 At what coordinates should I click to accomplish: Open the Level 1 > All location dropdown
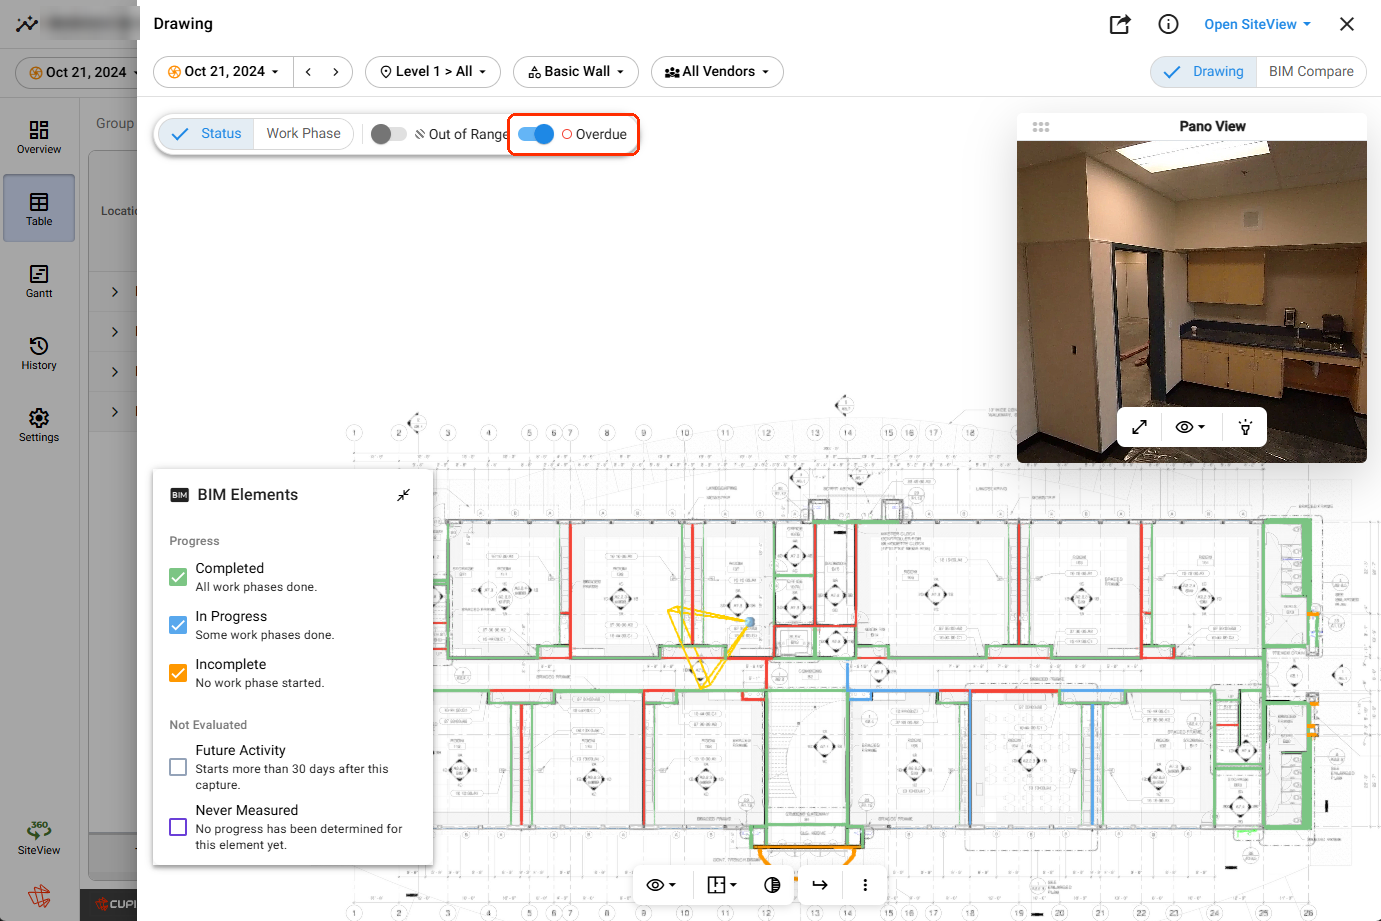click(432, 72)
